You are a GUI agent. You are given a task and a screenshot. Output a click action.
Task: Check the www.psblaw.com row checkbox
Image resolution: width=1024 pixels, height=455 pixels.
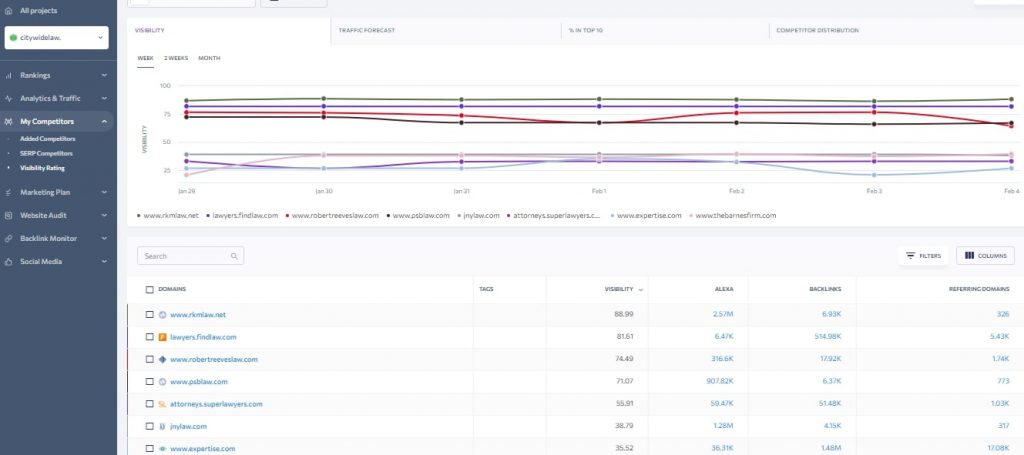point(150,381)
